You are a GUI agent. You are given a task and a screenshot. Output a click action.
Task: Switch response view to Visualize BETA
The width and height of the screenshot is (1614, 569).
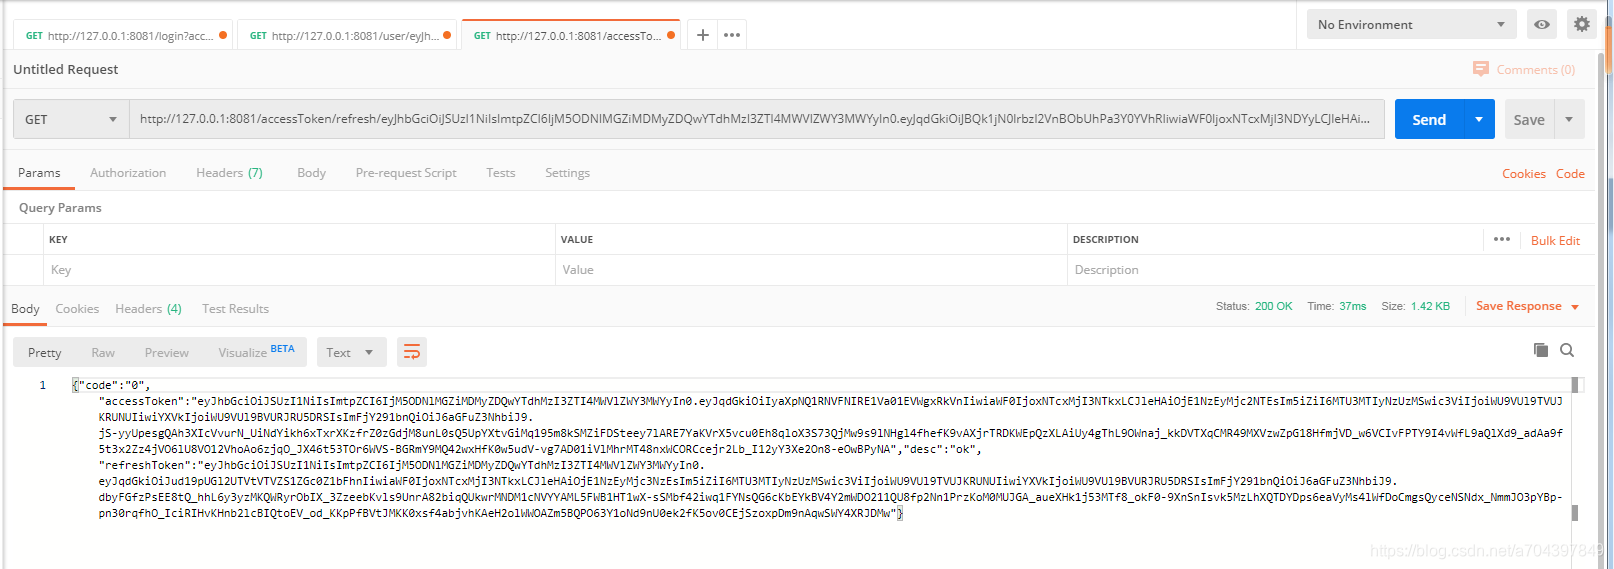click(x=256, y=352)
